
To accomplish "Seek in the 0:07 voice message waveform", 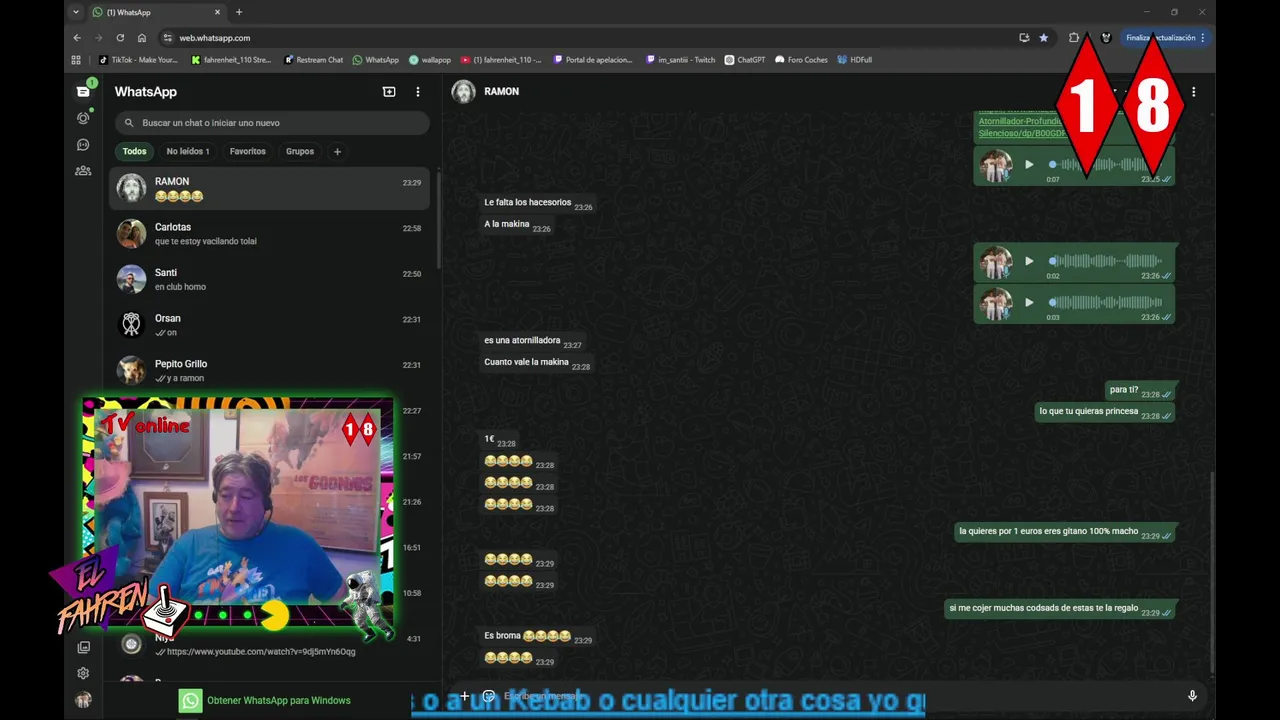I will (1106, 165).
